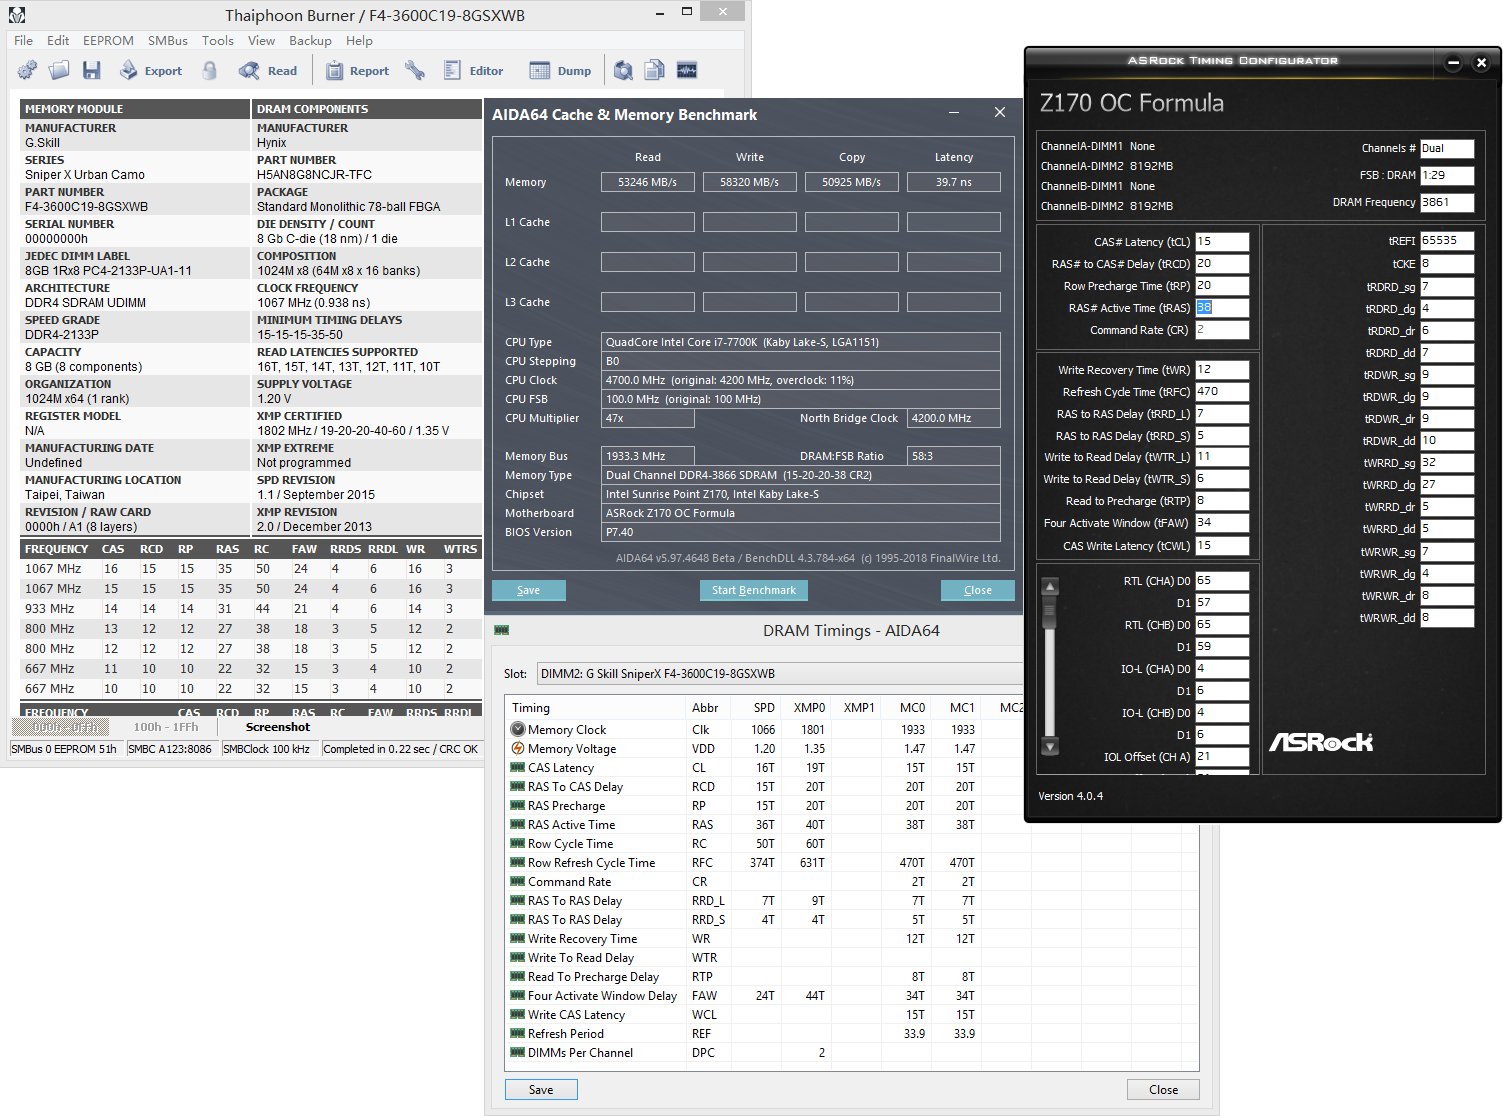
Task: Click the DIMMs Per Channel chip icon
Action: (518, 1052)
